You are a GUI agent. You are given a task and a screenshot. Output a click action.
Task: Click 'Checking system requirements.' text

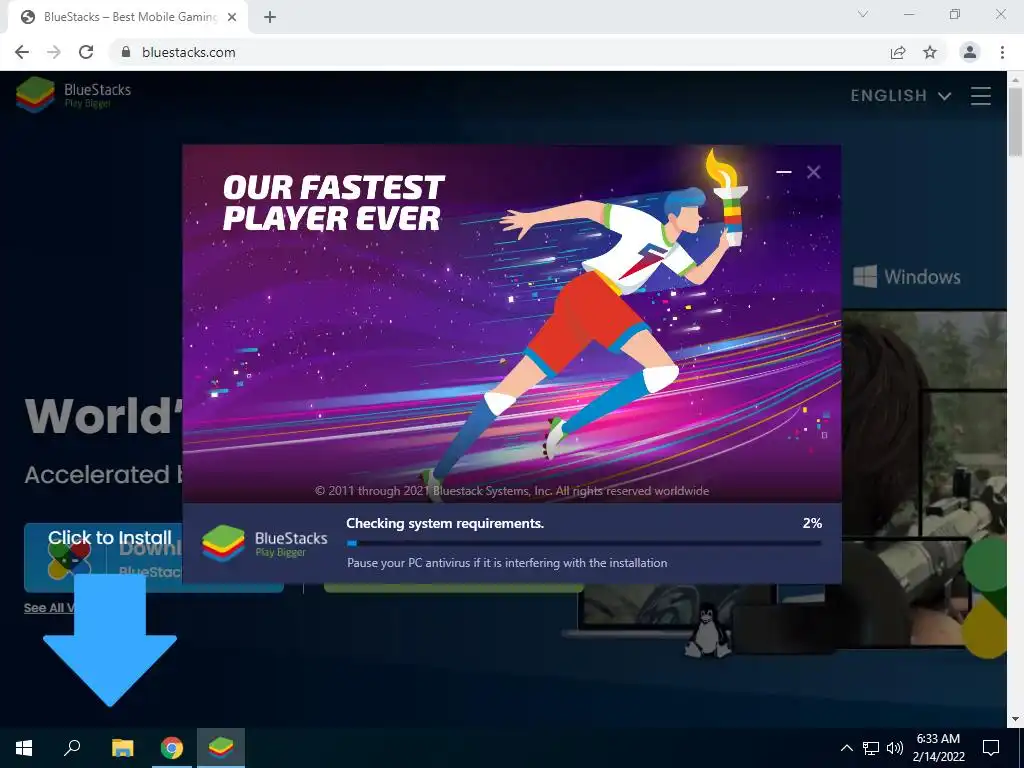tap(445, 523)
